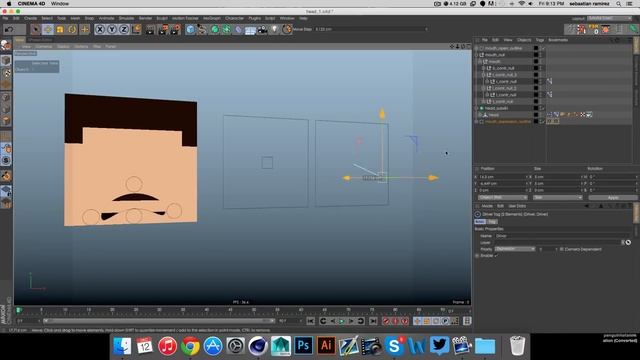Image resolution: width=640 pixels, height=360 pixels.
Task: Toggle enable checkmark of head_splash object
Action: 543,108
